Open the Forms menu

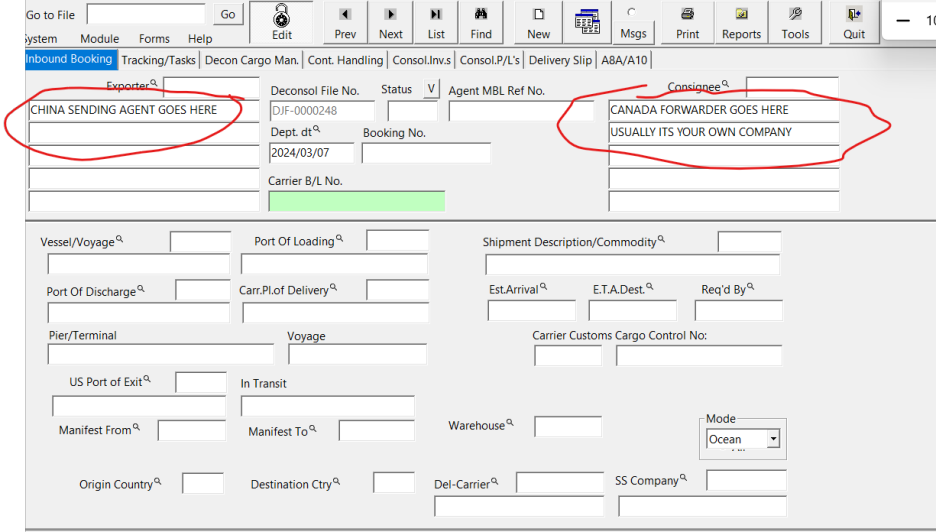(x=154, y=39)
